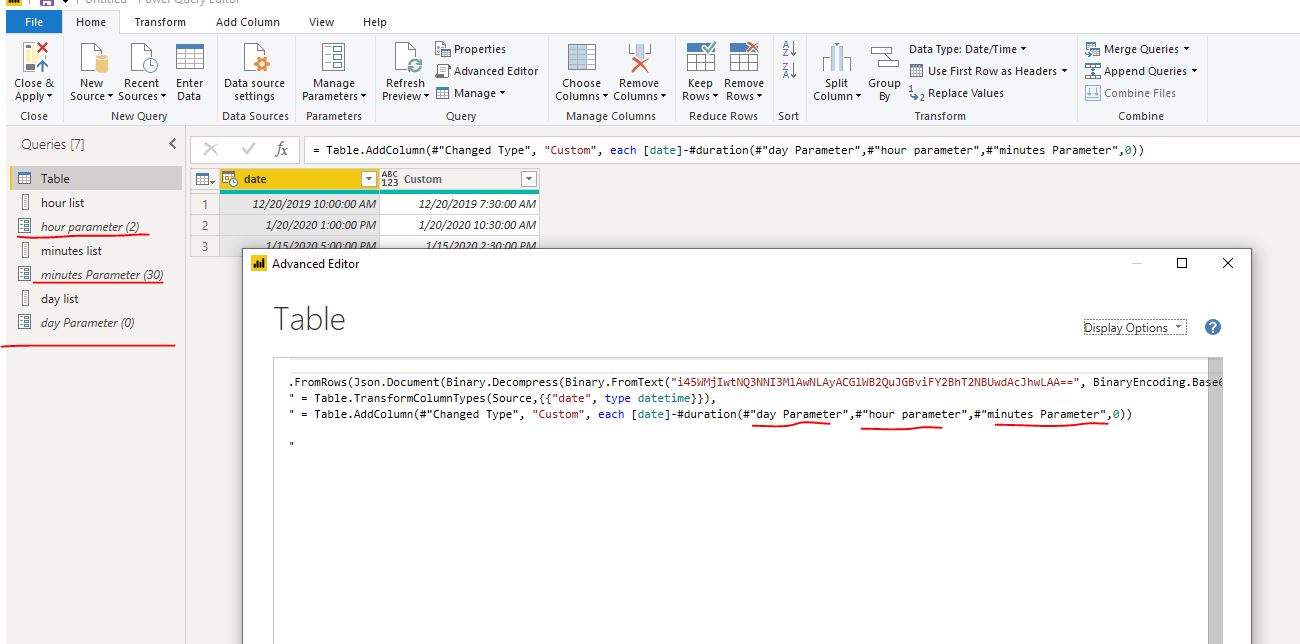Click the Close & Apply icon
This screenshot has width=1300, height=644.
point(34,58)
